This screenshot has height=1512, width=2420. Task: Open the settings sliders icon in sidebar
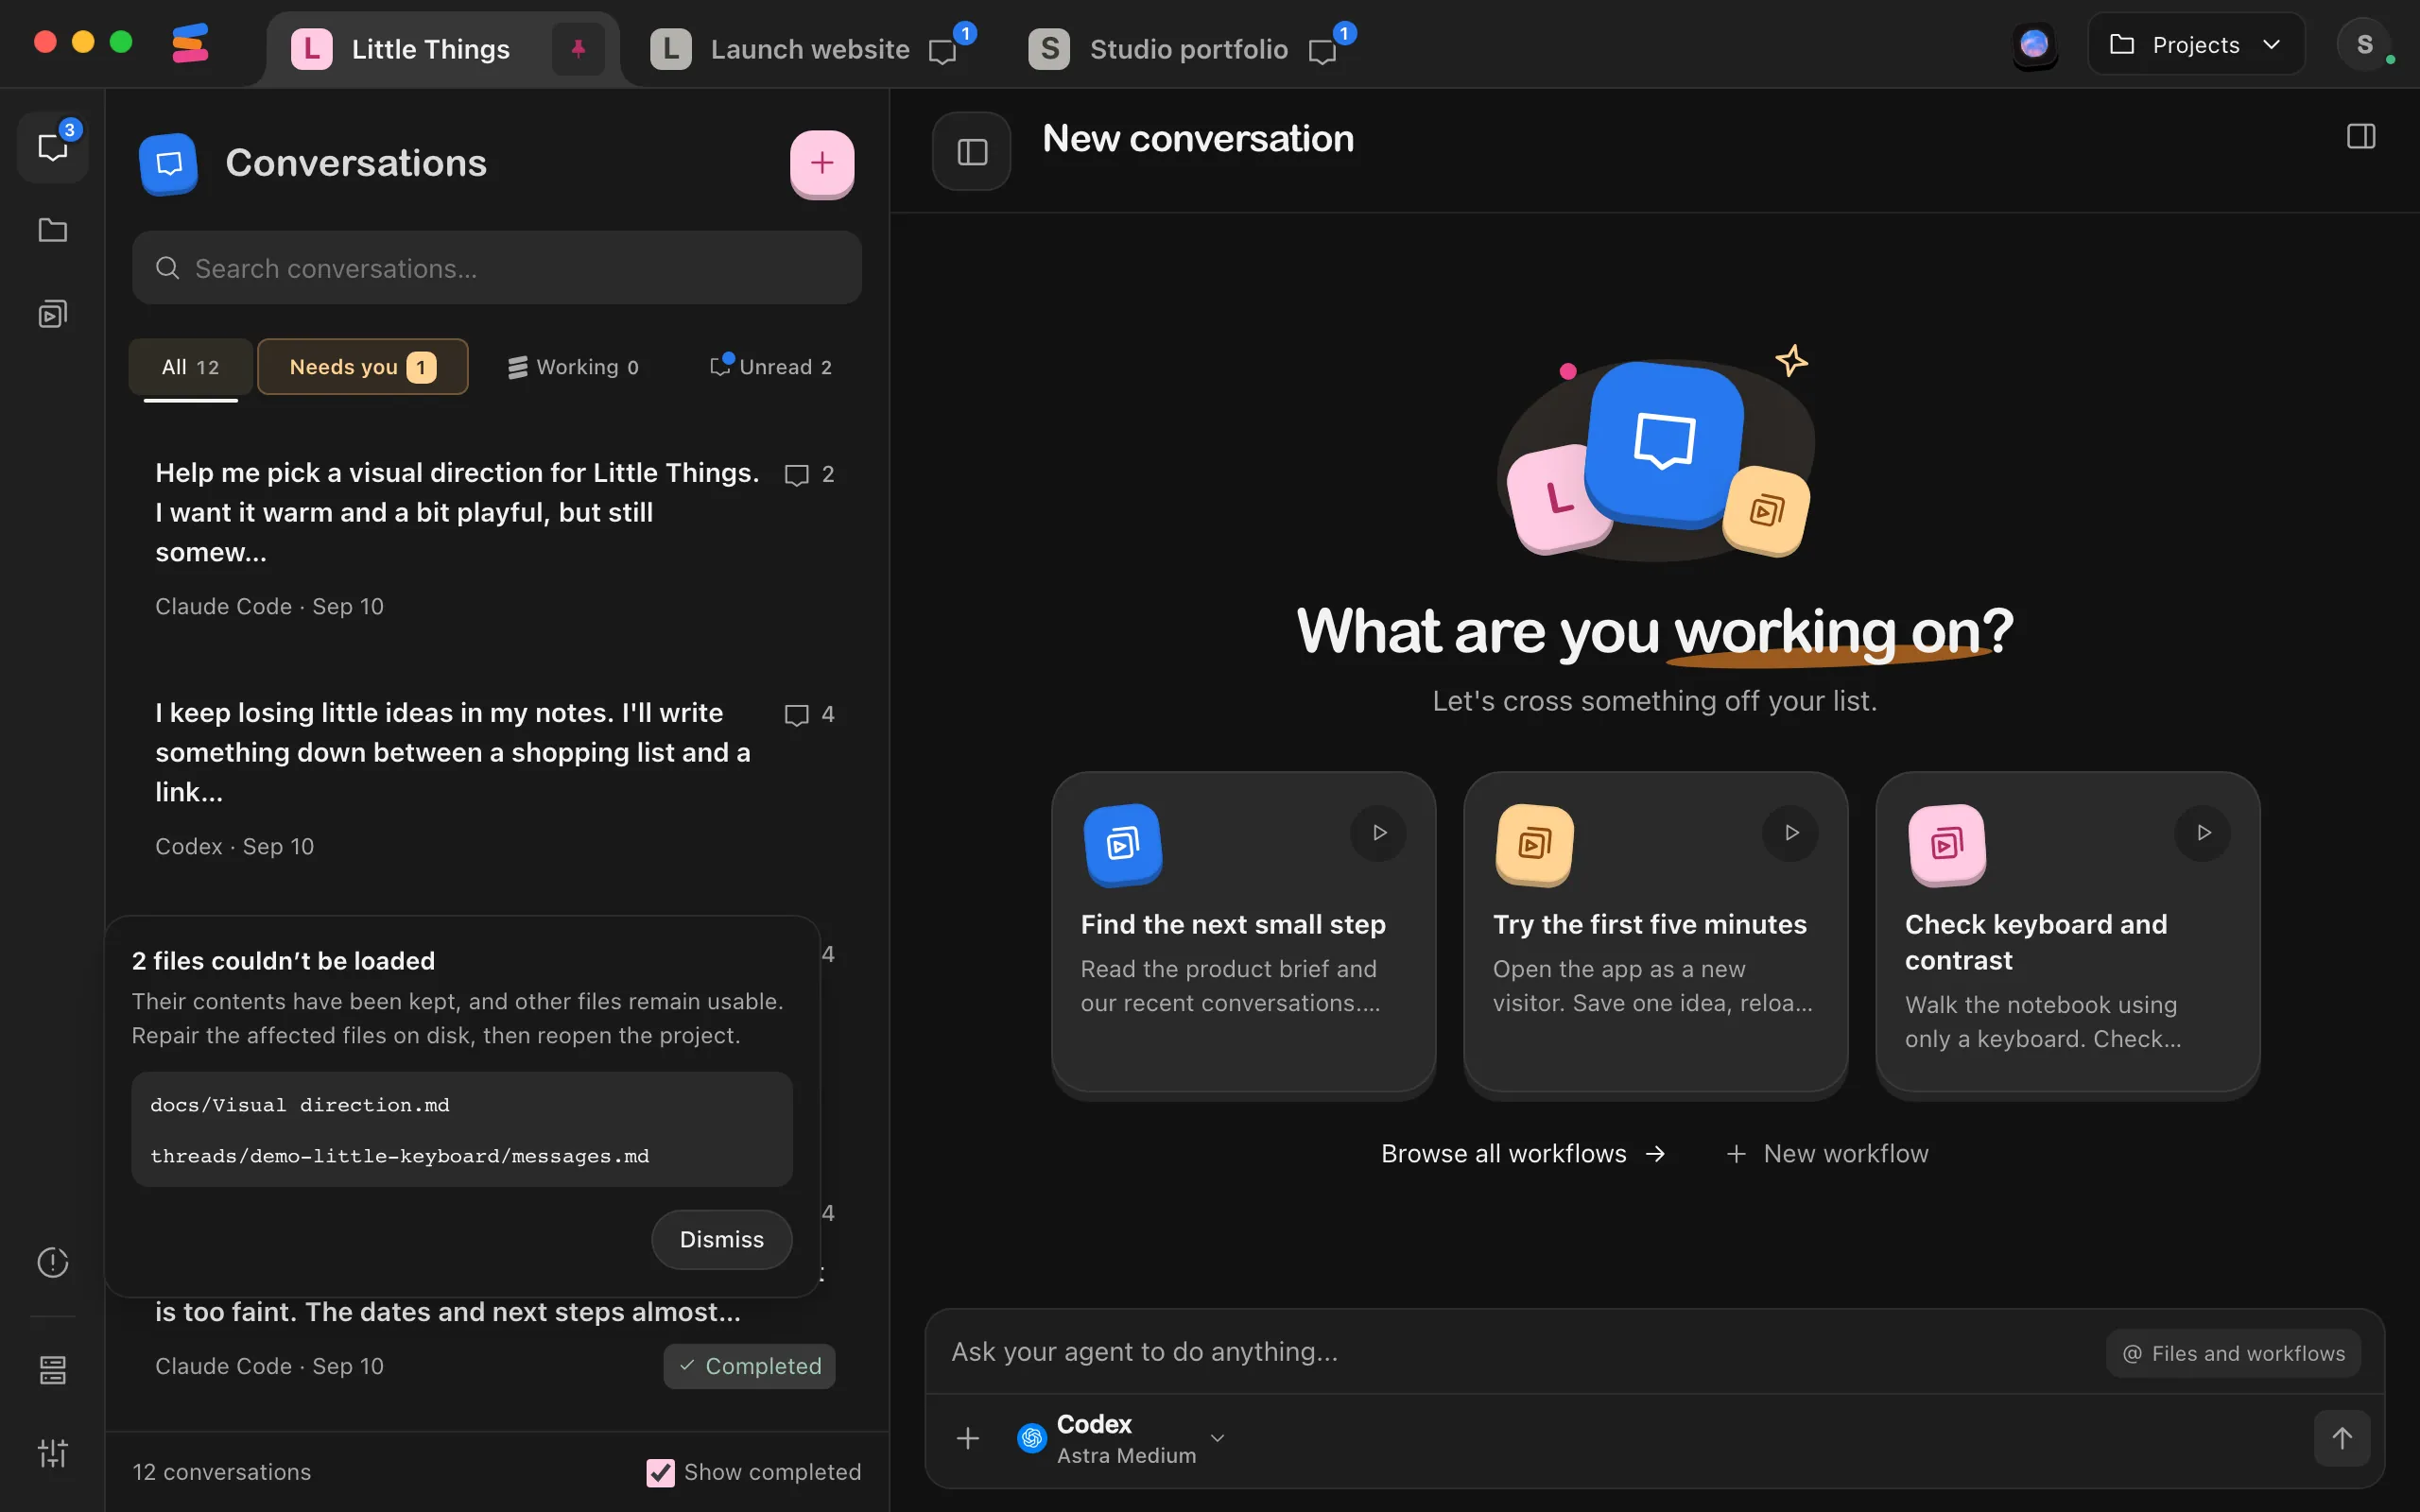(53, 1453)
